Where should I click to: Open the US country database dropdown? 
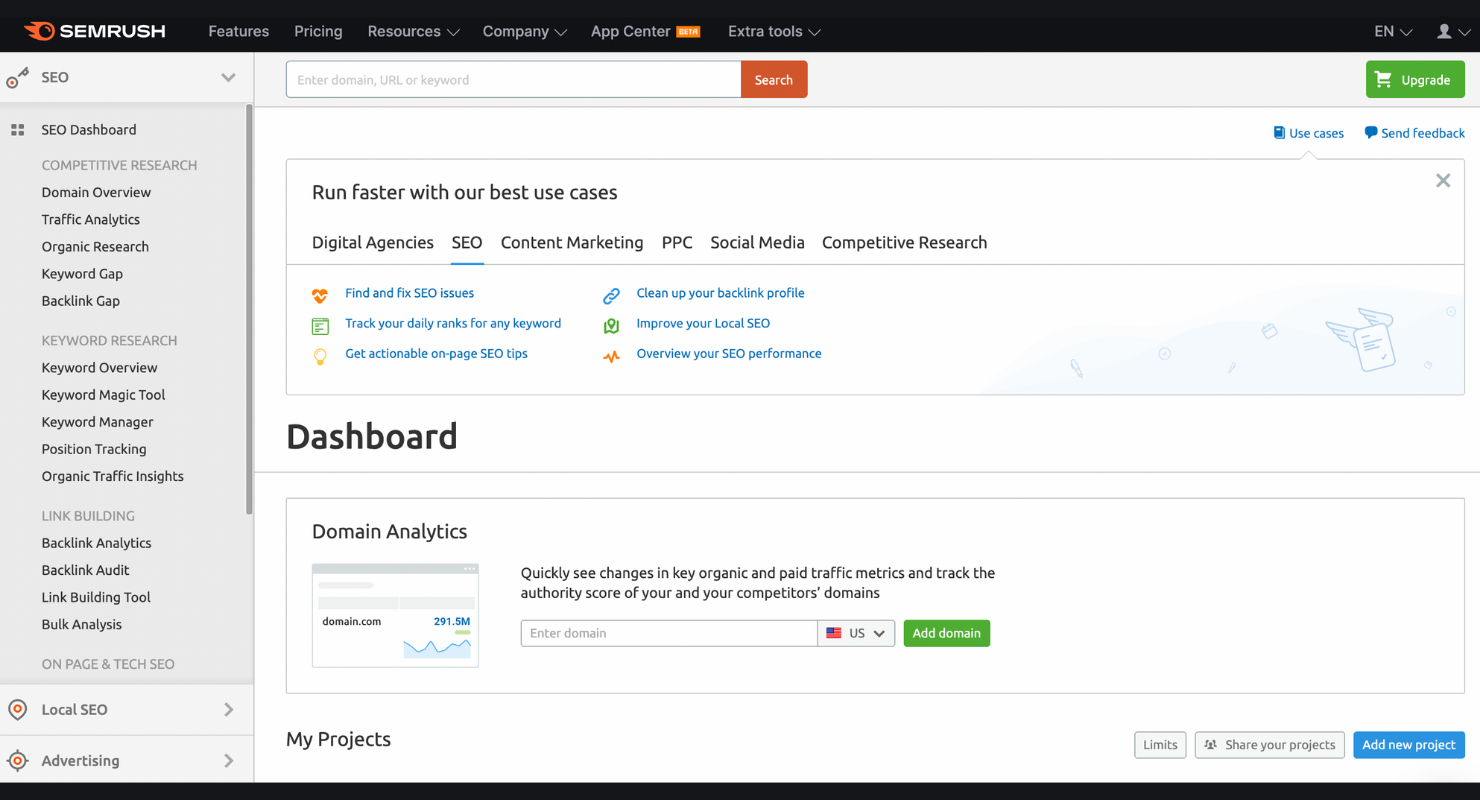click(856, 633)
